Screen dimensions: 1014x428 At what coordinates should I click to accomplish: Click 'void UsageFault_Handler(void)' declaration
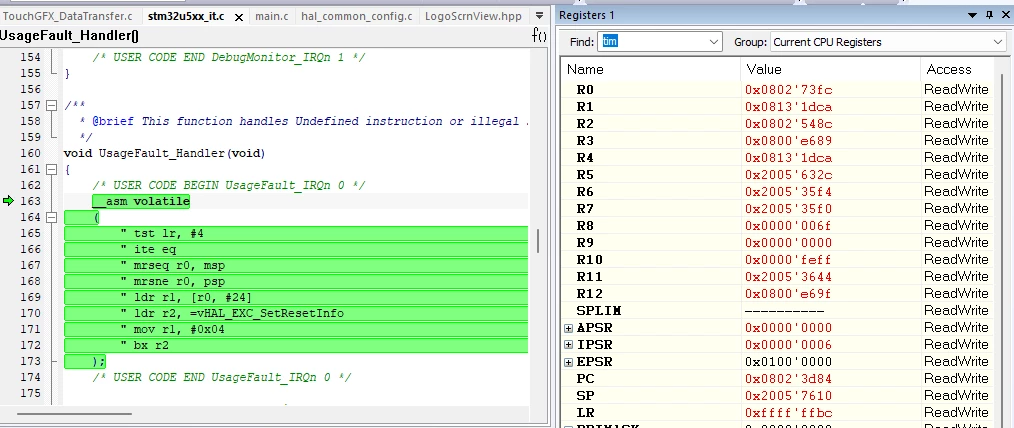tap(164, 153)
